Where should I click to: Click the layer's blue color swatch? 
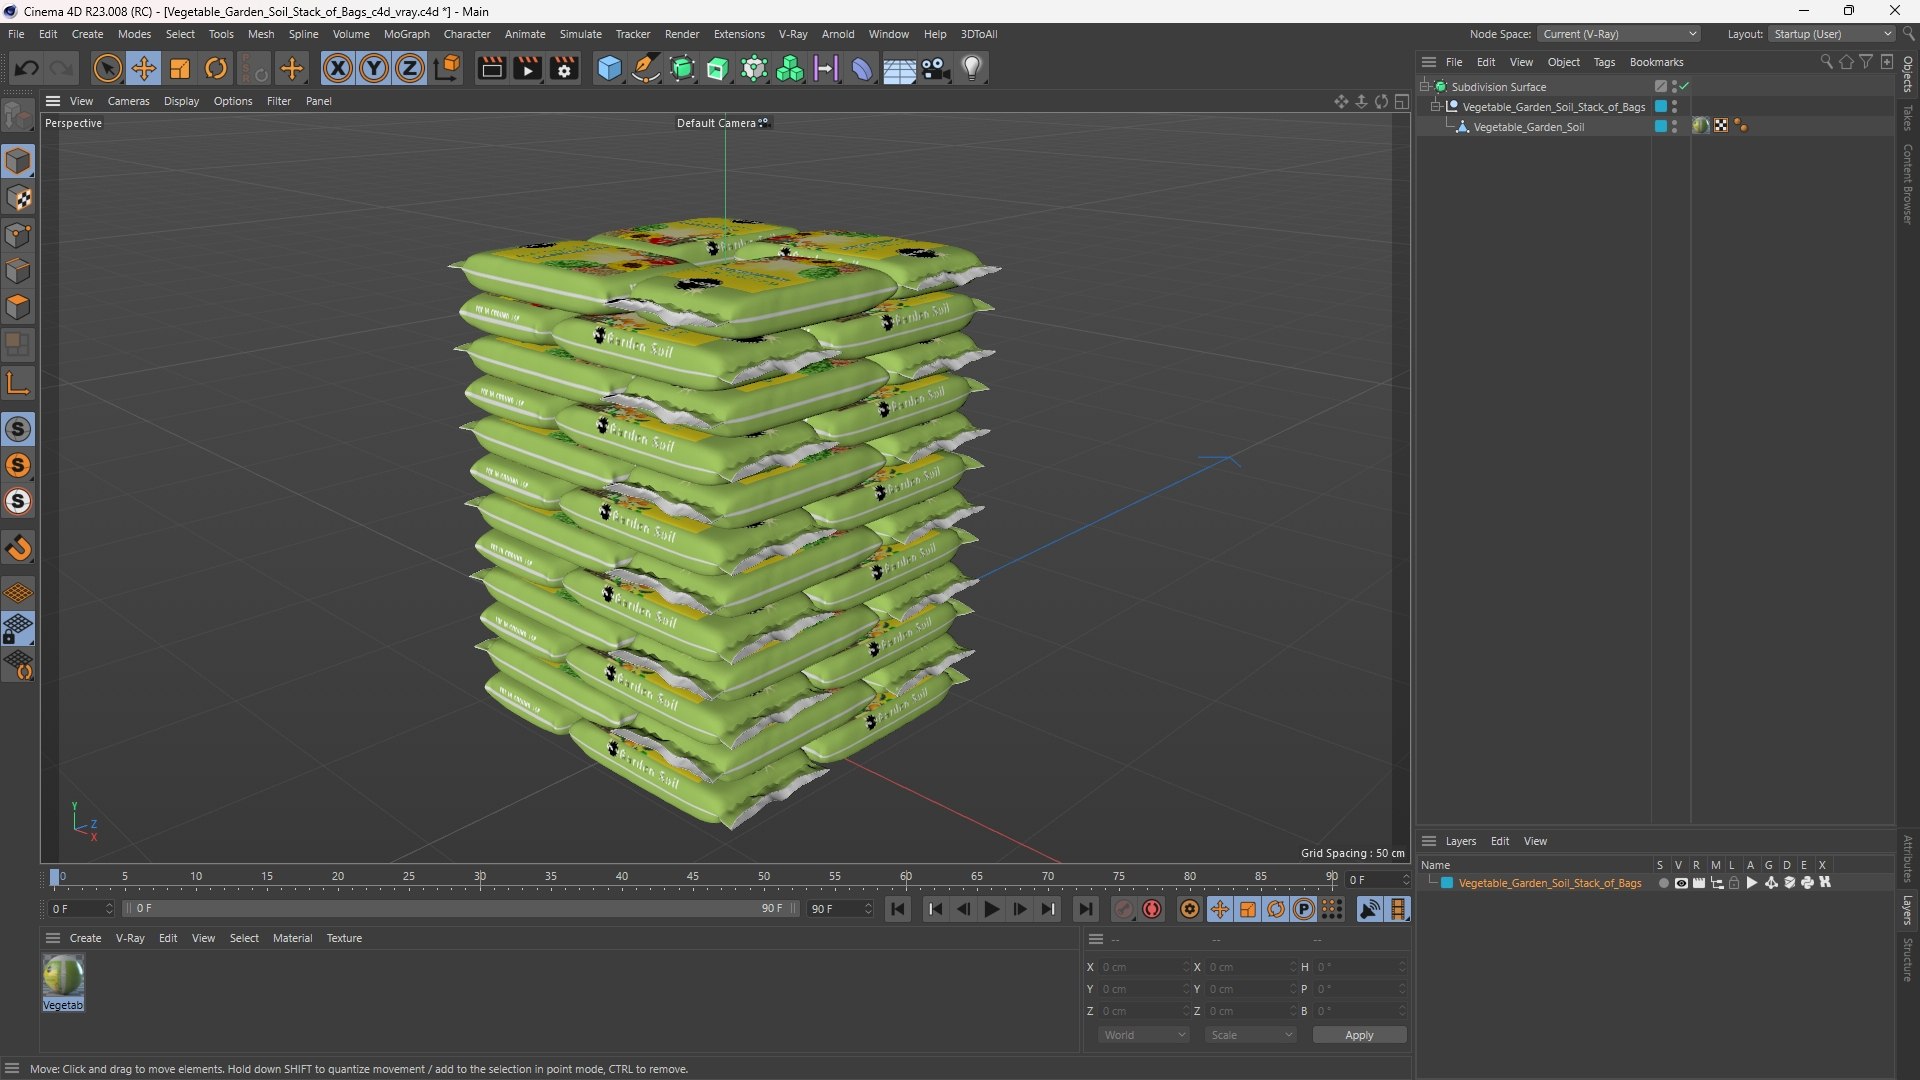click(x=1446, y=883)
